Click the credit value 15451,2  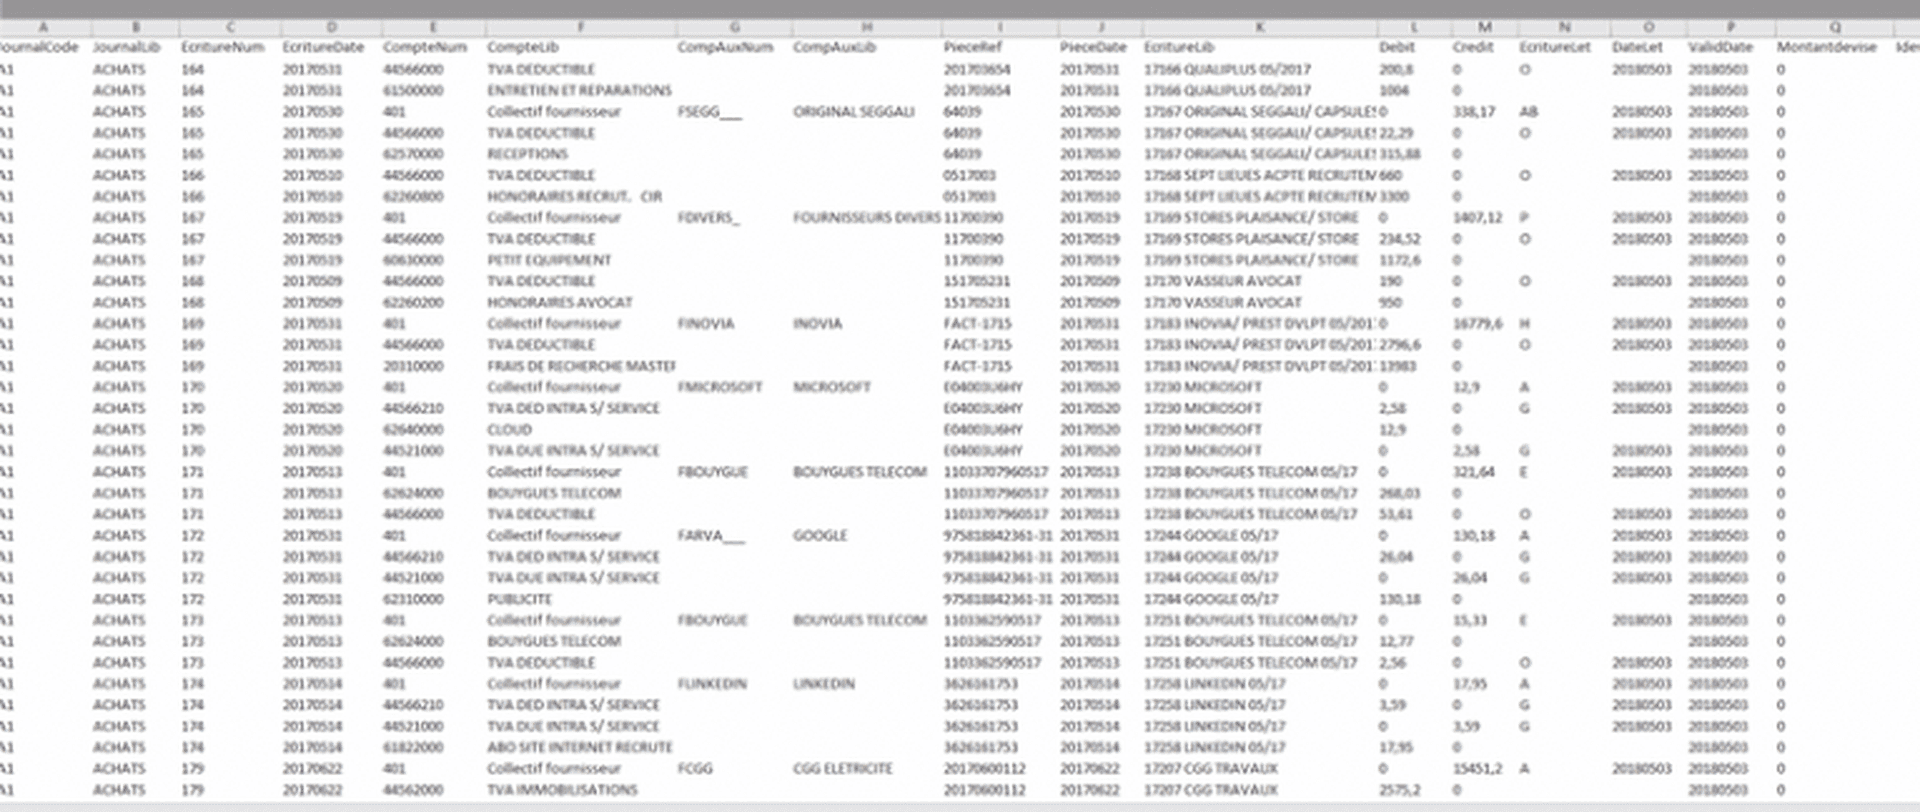pos(1477,768)
